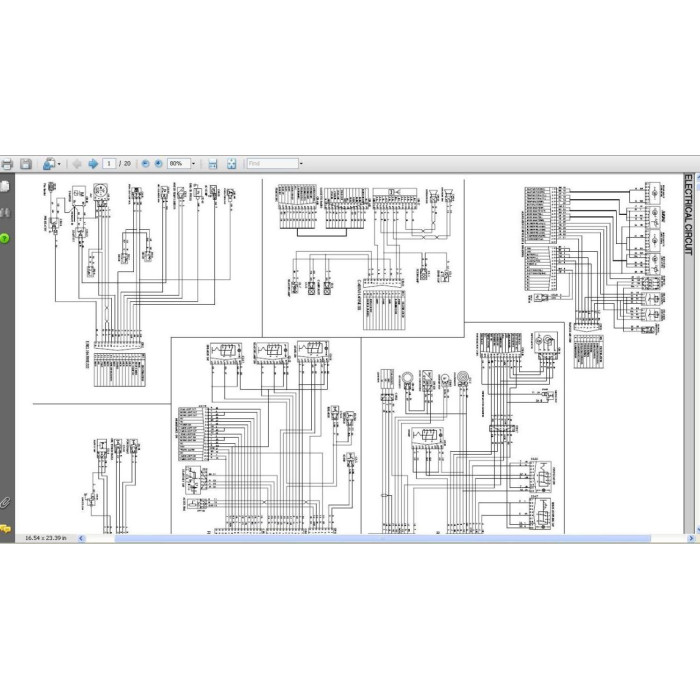The height and width of the screenshot is (700, 700).
Task: Click the zoom out minus button
Action: click(x=145, y=164)
